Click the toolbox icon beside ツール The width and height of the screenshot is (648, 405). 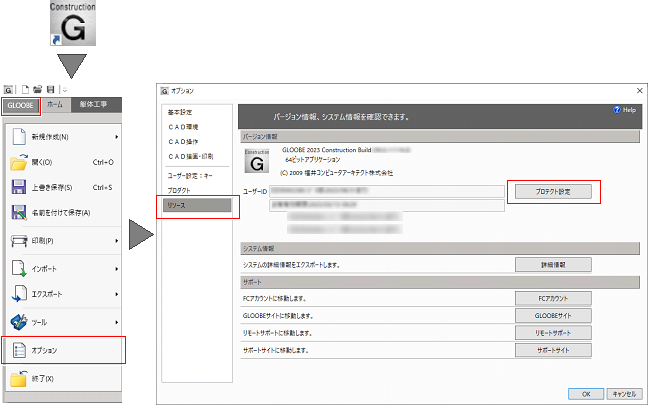click(x=19, y=322)
